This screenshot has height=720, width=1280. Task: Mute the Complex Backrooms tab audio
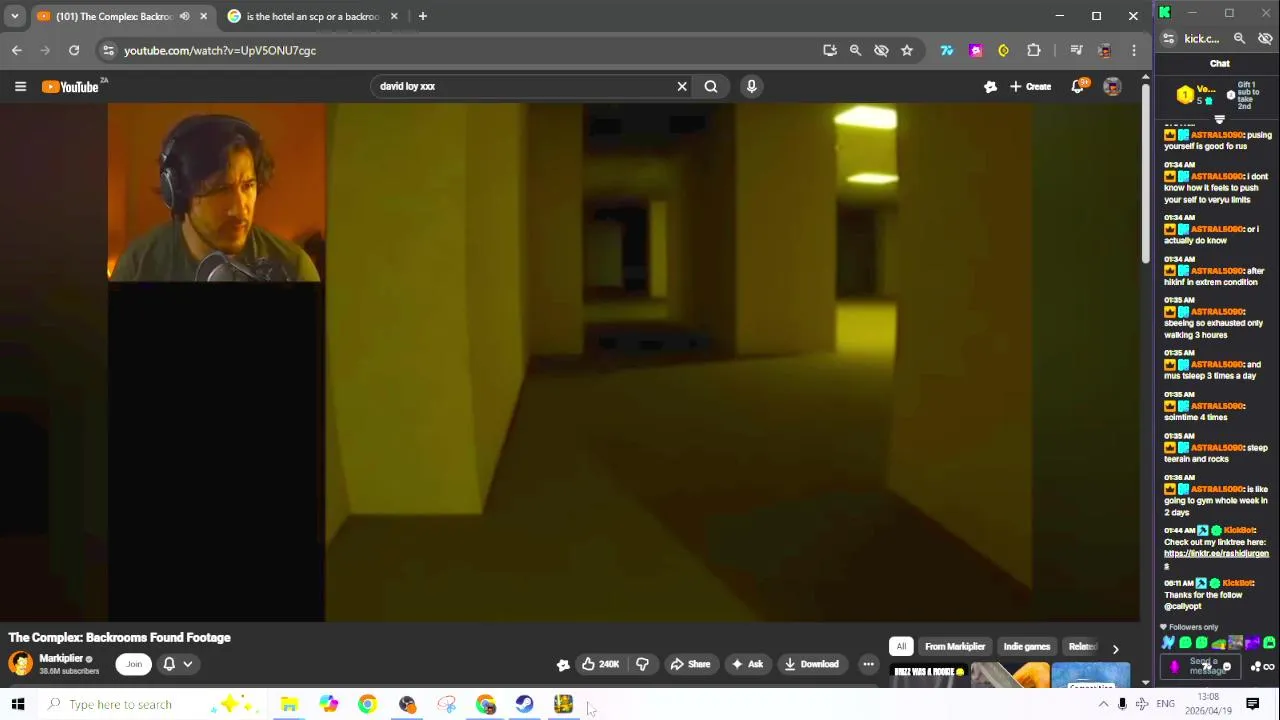pos(184,16)
